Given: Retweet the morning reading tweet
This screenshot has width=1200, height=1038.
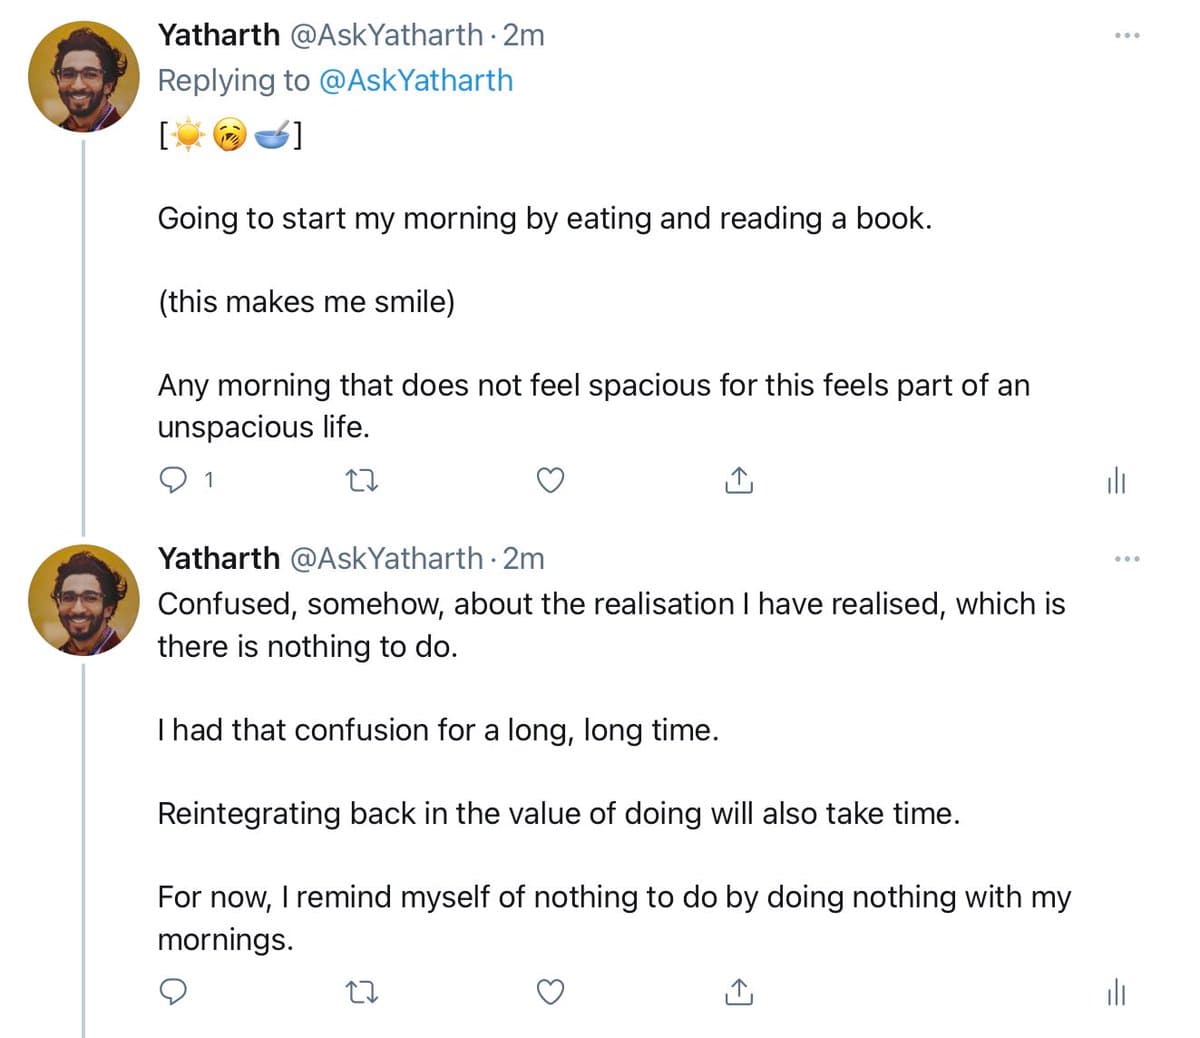Looking at the screenshot, I should coord(361,481).
